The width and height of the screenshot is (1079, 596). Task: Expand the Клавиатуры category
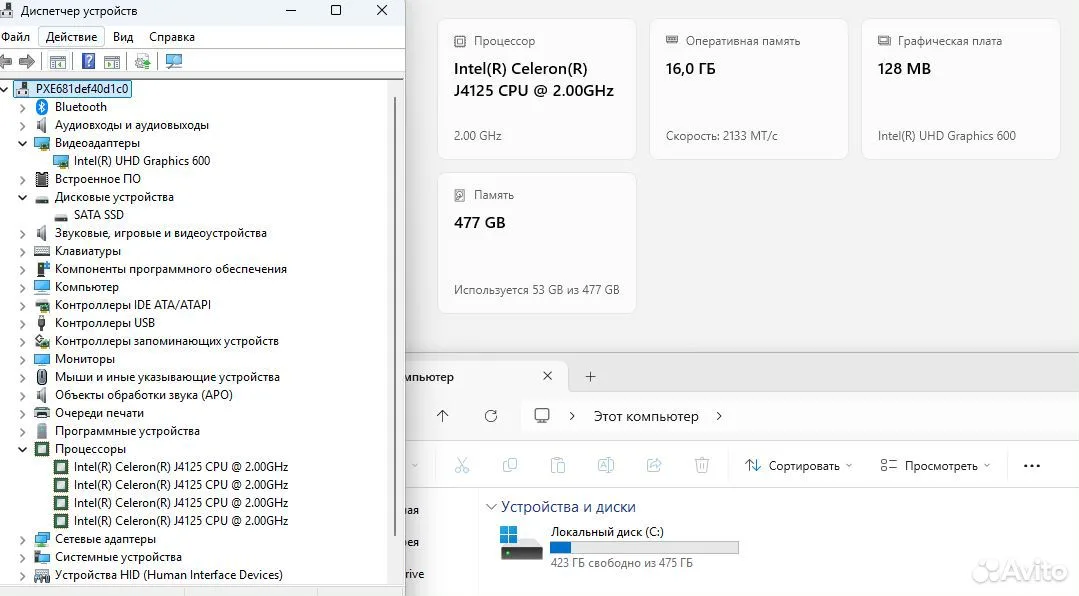pos(22,251)
